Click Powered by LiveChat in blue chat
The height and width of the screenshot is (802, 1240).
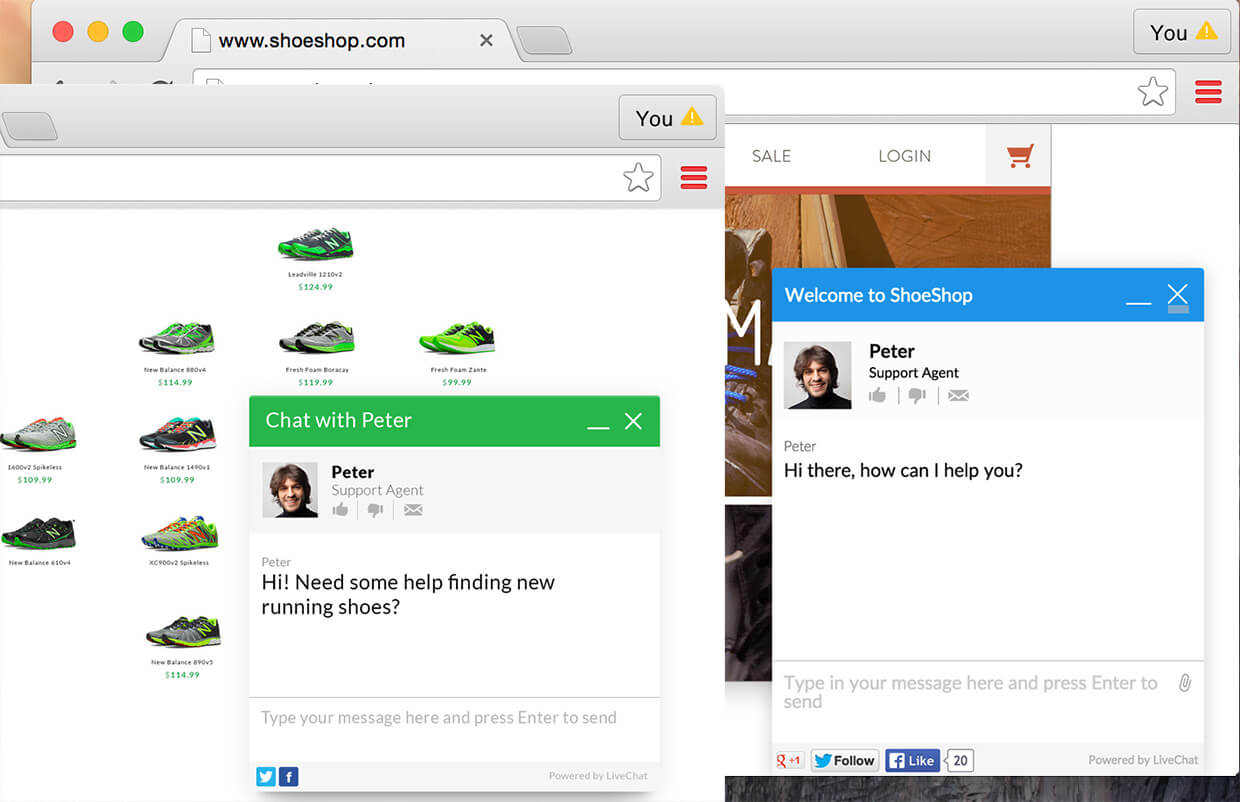[1143, 760]
